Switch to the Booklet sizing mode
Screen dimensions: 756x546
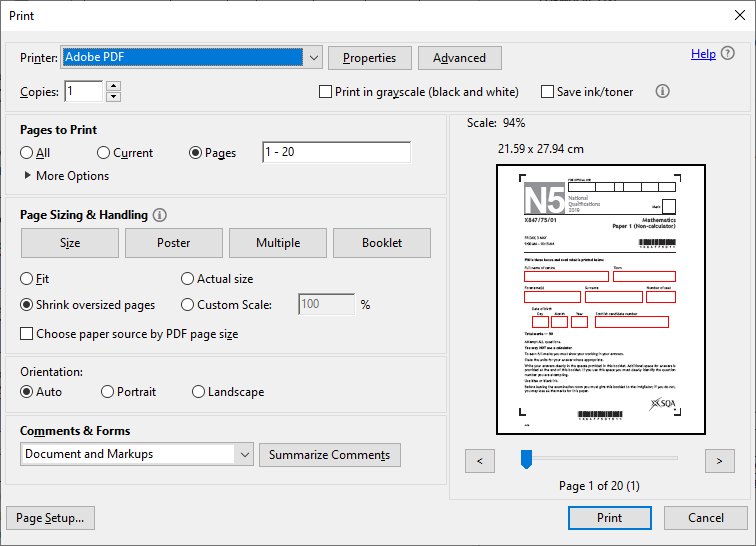point(382,243)
